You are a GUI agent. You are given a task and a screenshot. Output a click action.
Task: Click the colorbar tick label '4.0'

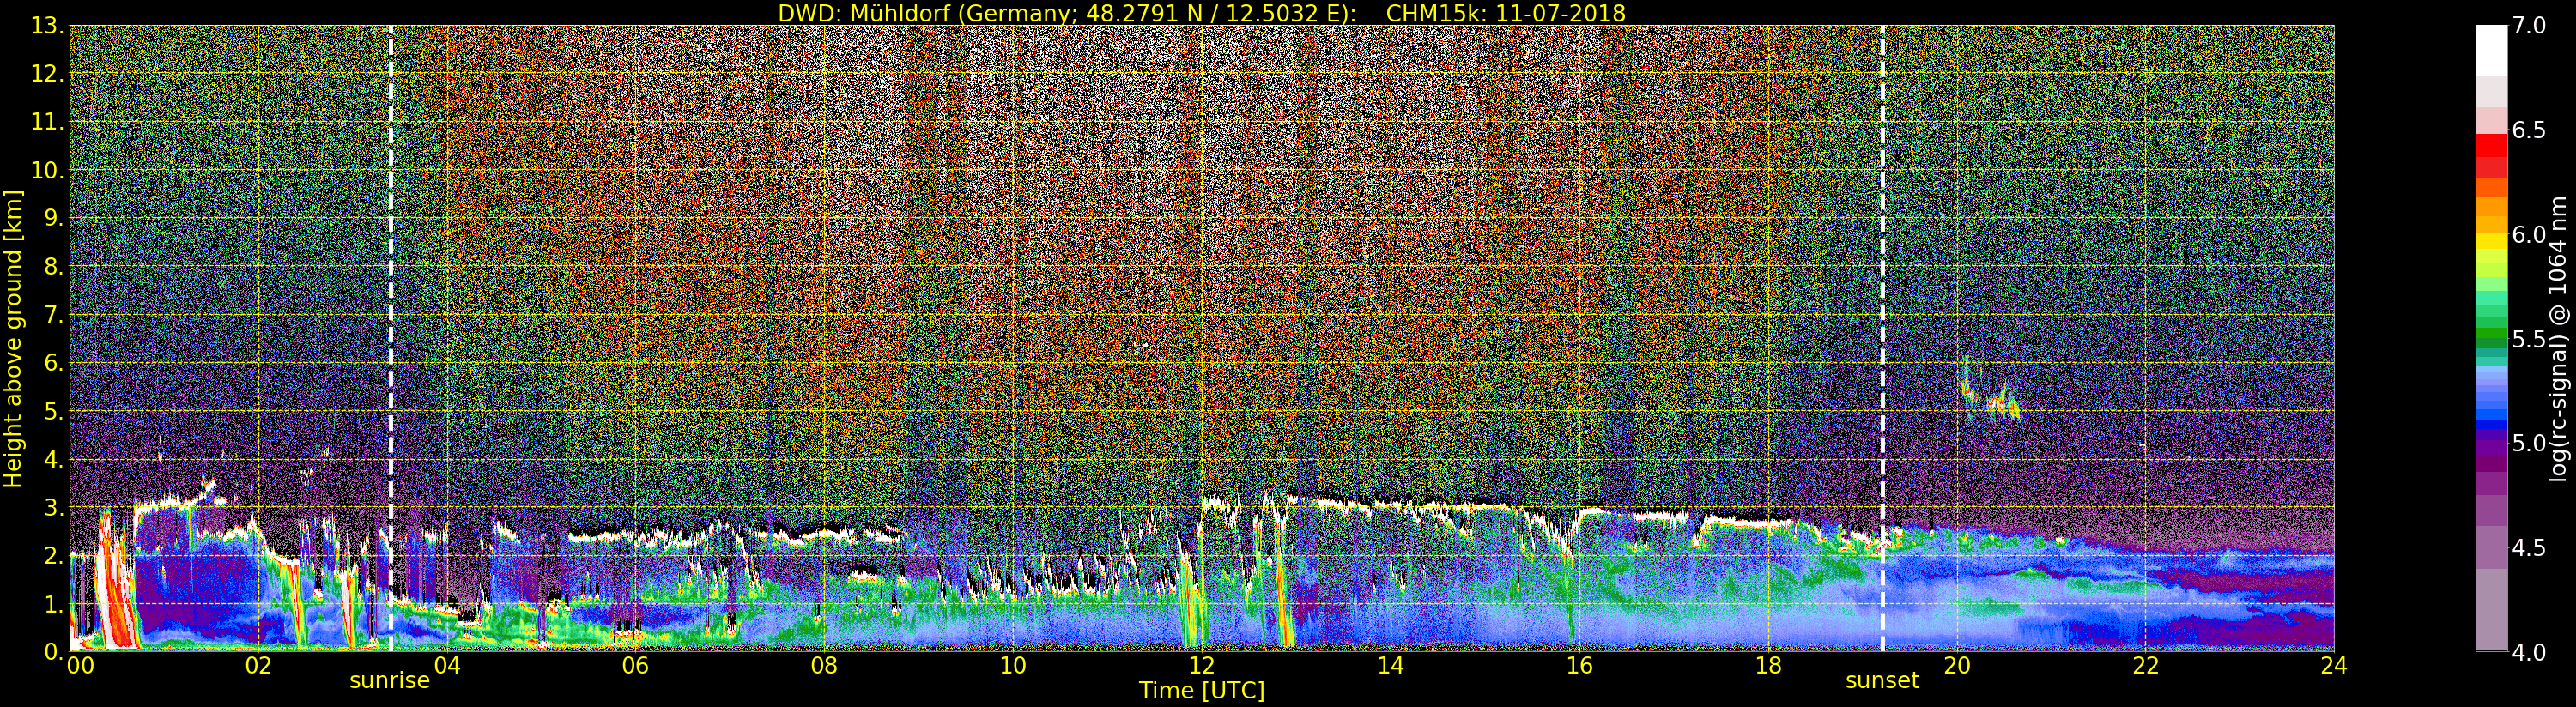pyautogui.click(x=2529, y=652)
